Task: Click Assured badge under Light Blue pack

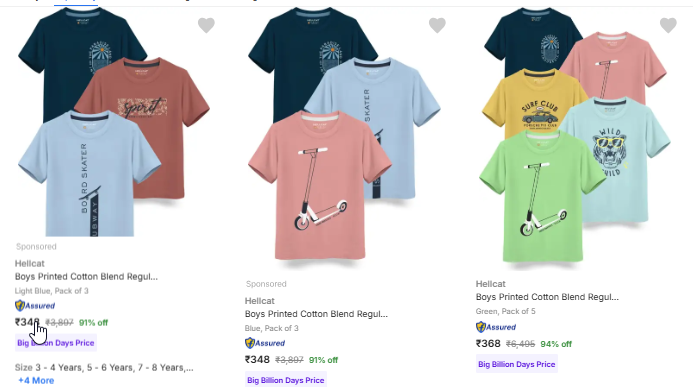Action: [x=35, y=306]
